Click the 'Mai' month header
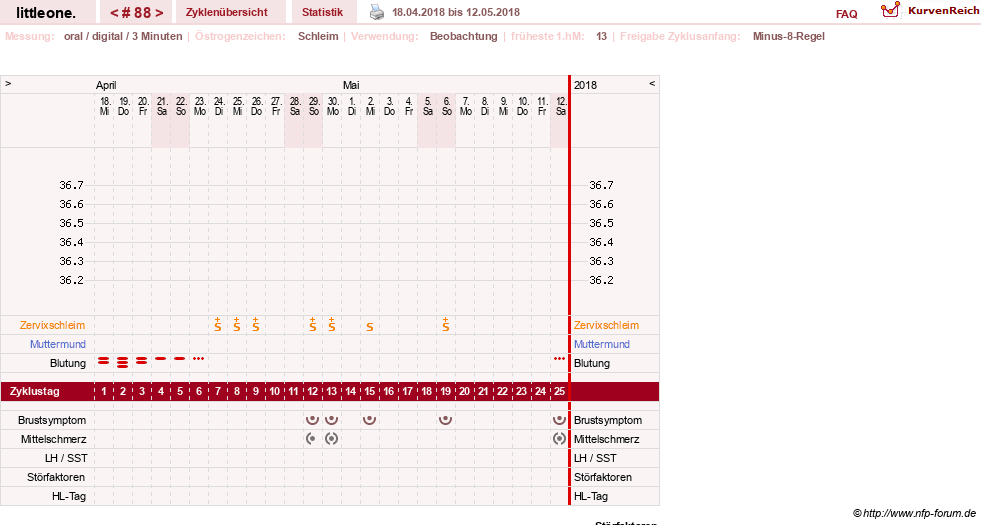981x525 pixels. tap(351, 85)
